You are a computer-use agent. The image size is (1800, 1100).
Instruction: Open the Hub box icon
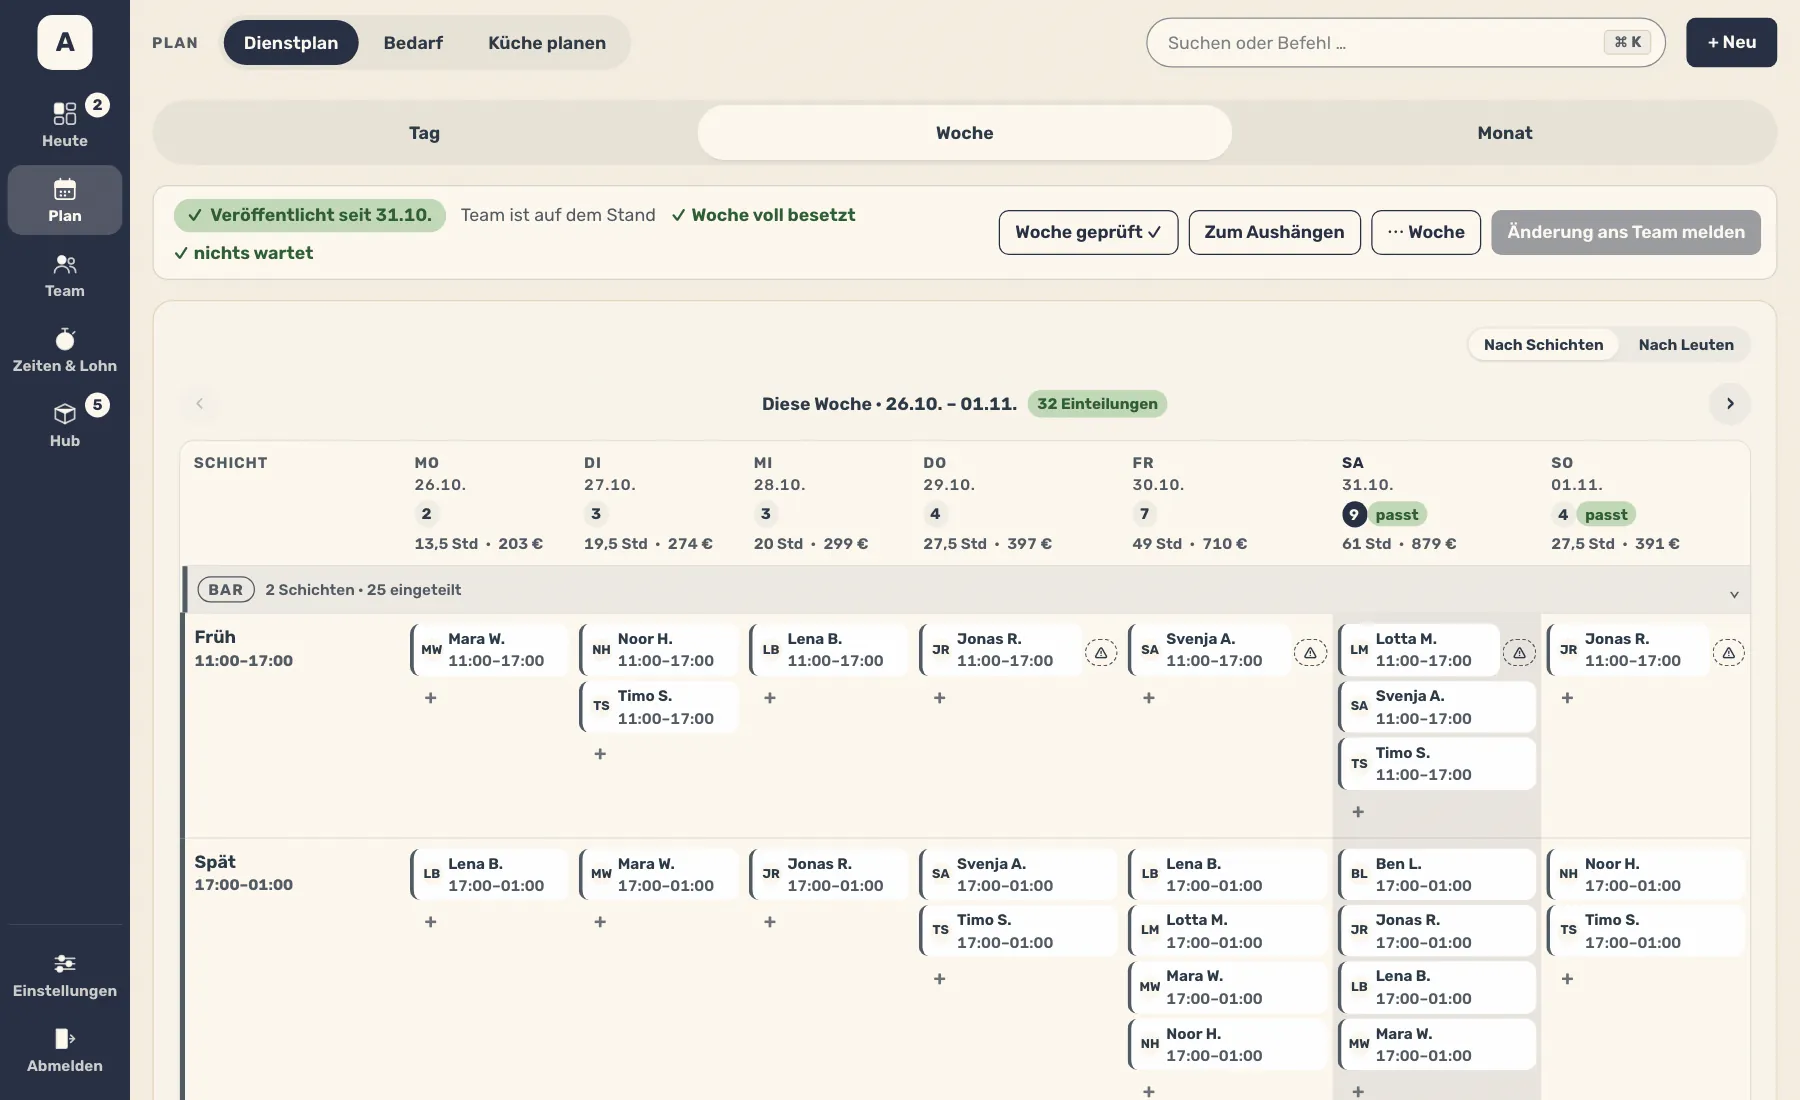pos(64,414)
